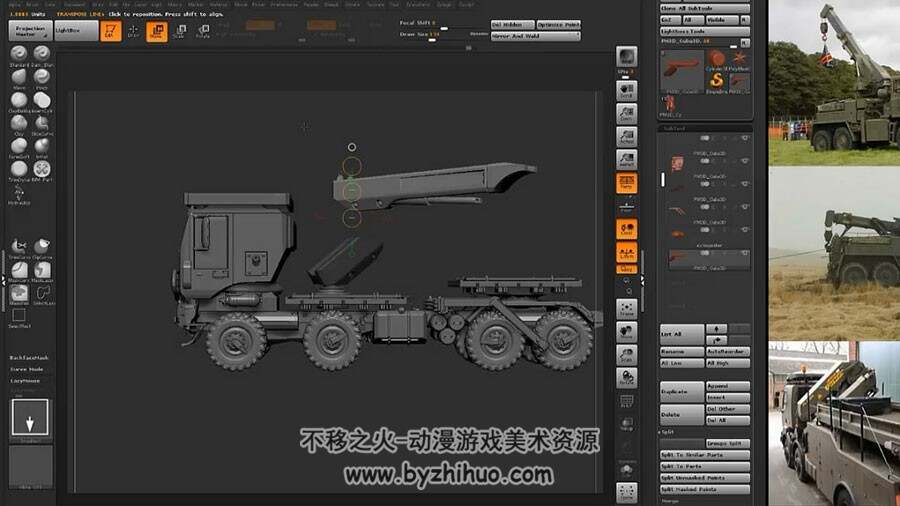Toggle Local transformations button
Screen dimensions: 900x506
coord(626,229)
